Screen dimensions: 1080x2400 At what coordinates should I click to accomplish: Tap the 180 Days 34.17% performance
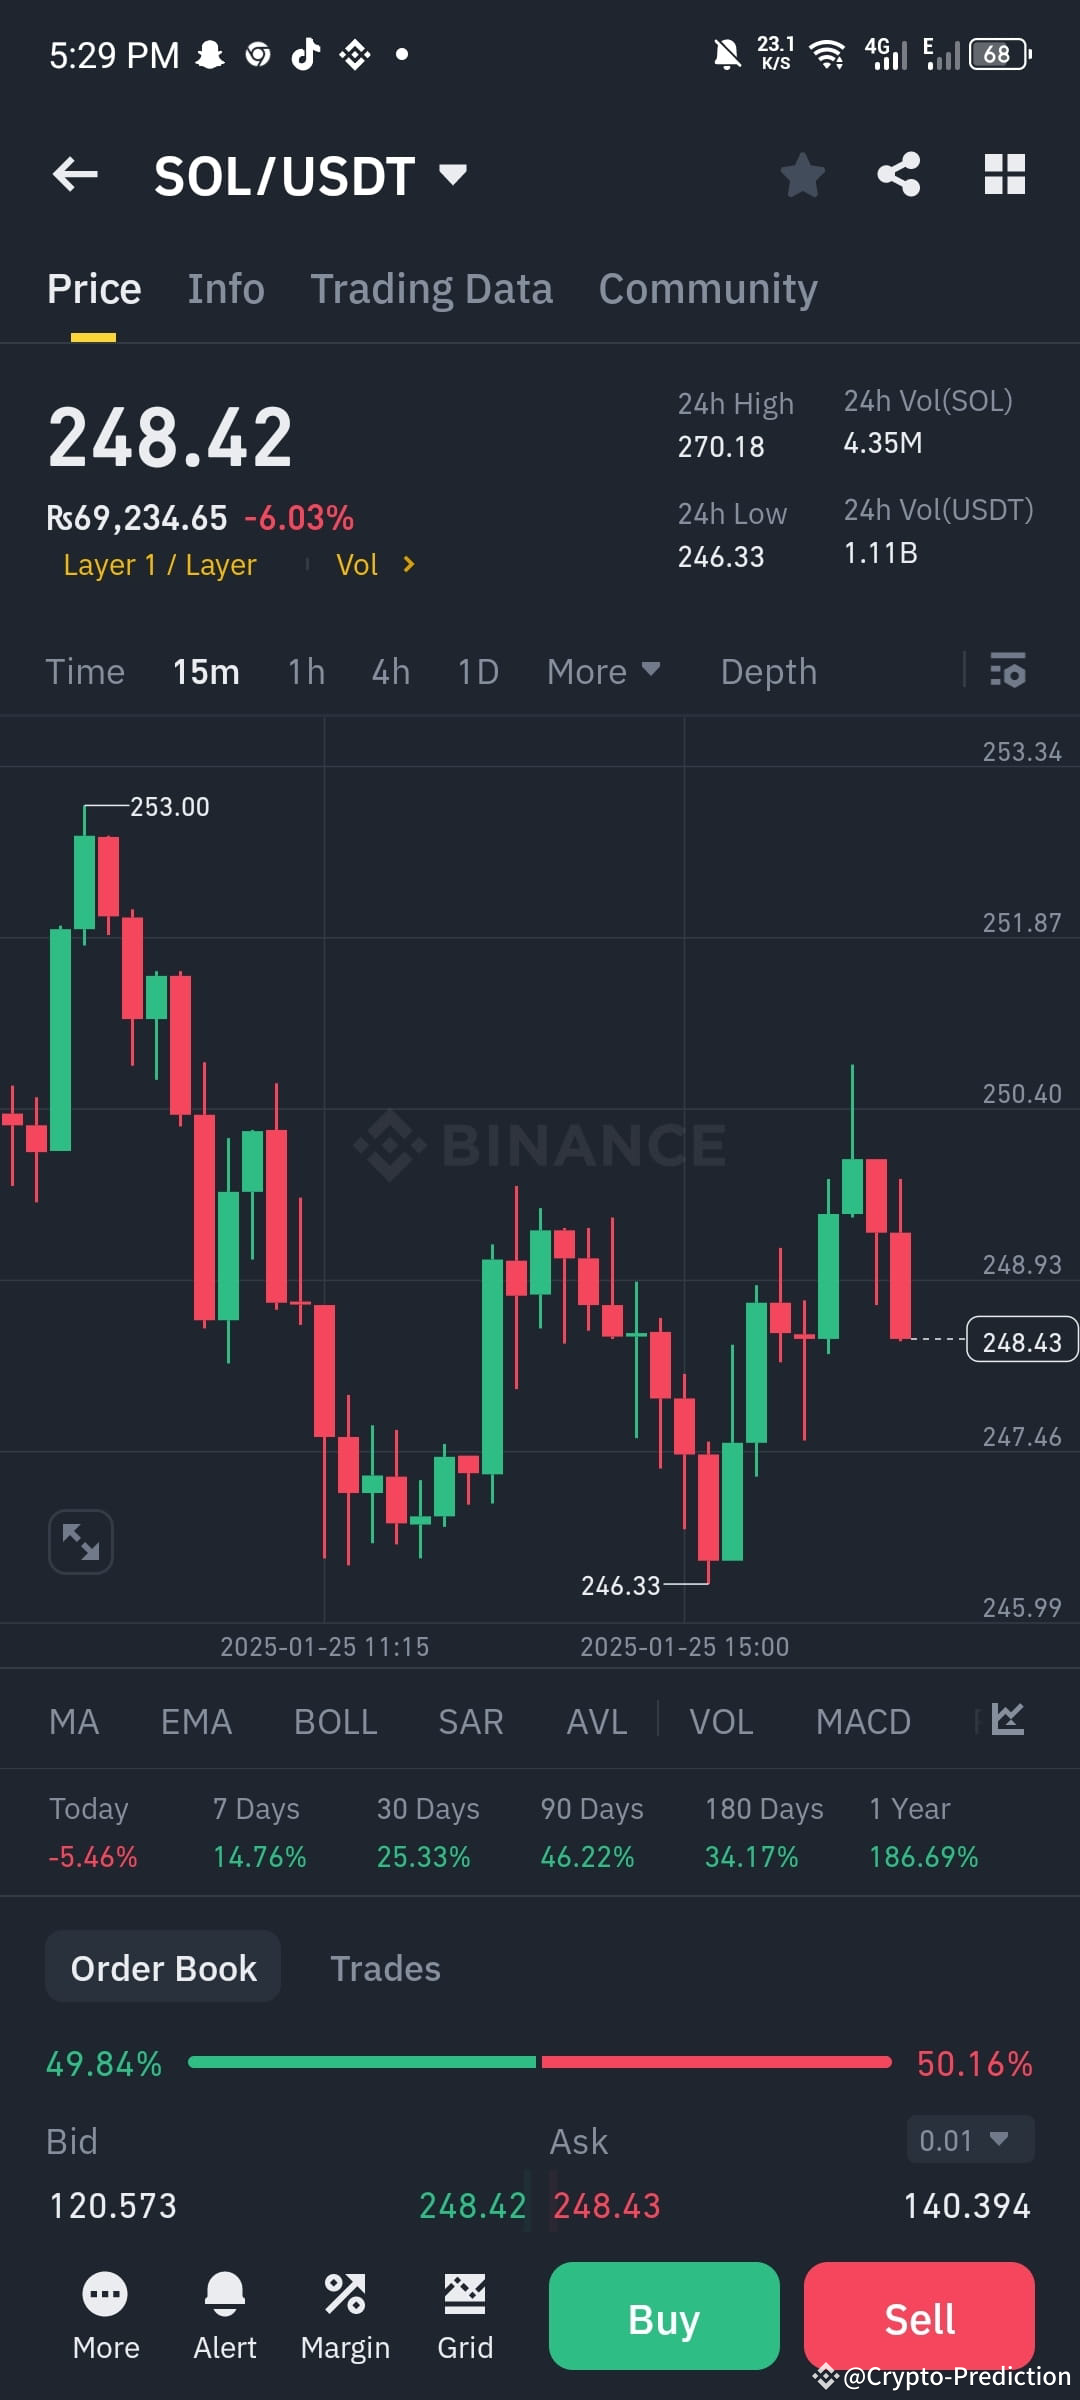tap(764, 1833)
